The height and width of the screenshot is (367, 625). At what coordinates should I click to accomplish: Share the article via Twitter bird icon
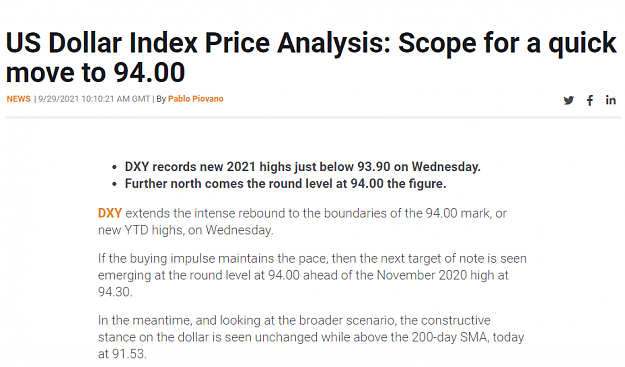pos(568,100)
